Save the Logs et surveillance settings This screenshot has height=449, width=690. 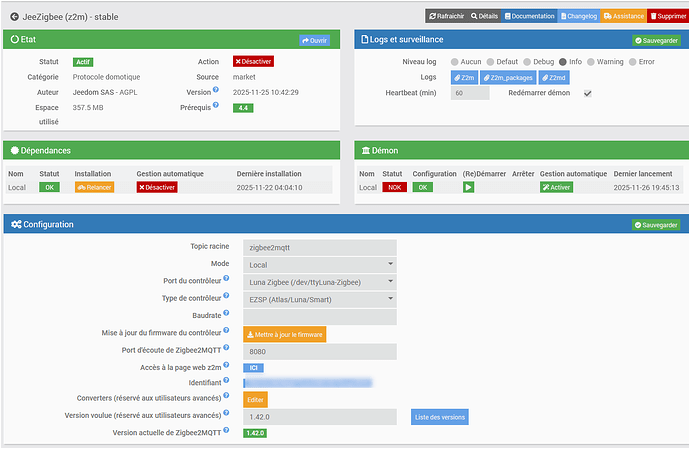point(656,40)
